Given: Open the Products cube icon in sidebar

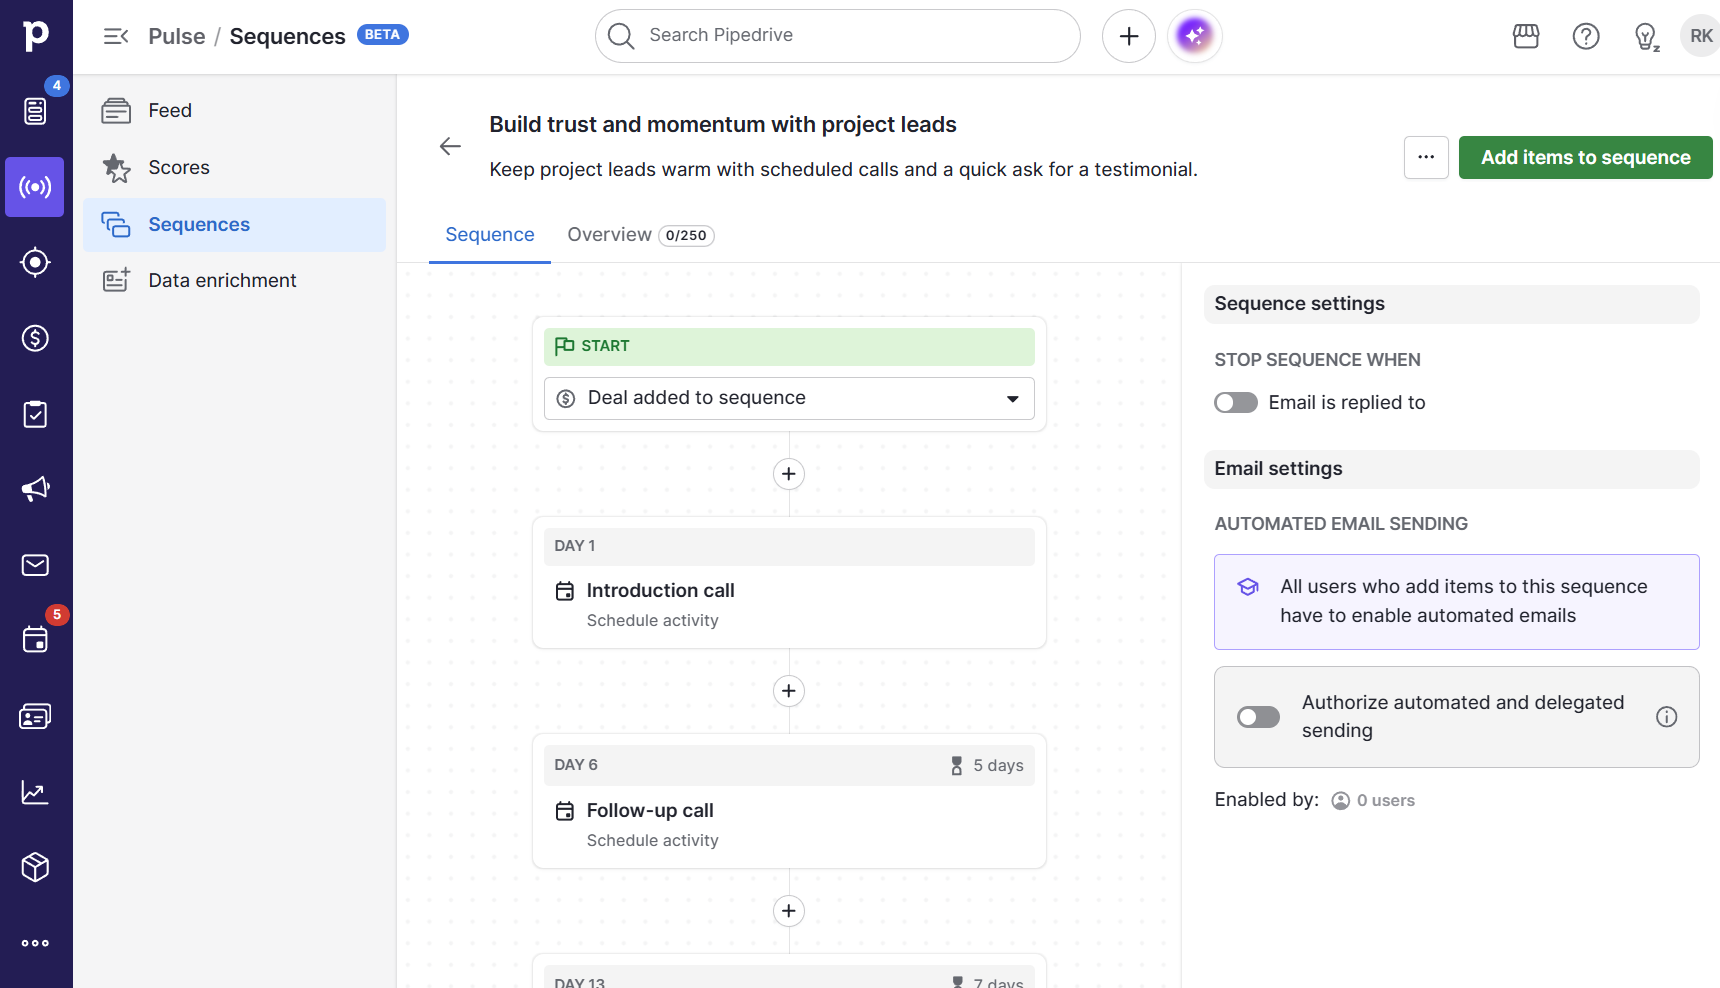Looking at the screenshot, I should click(x=35, y=867).
